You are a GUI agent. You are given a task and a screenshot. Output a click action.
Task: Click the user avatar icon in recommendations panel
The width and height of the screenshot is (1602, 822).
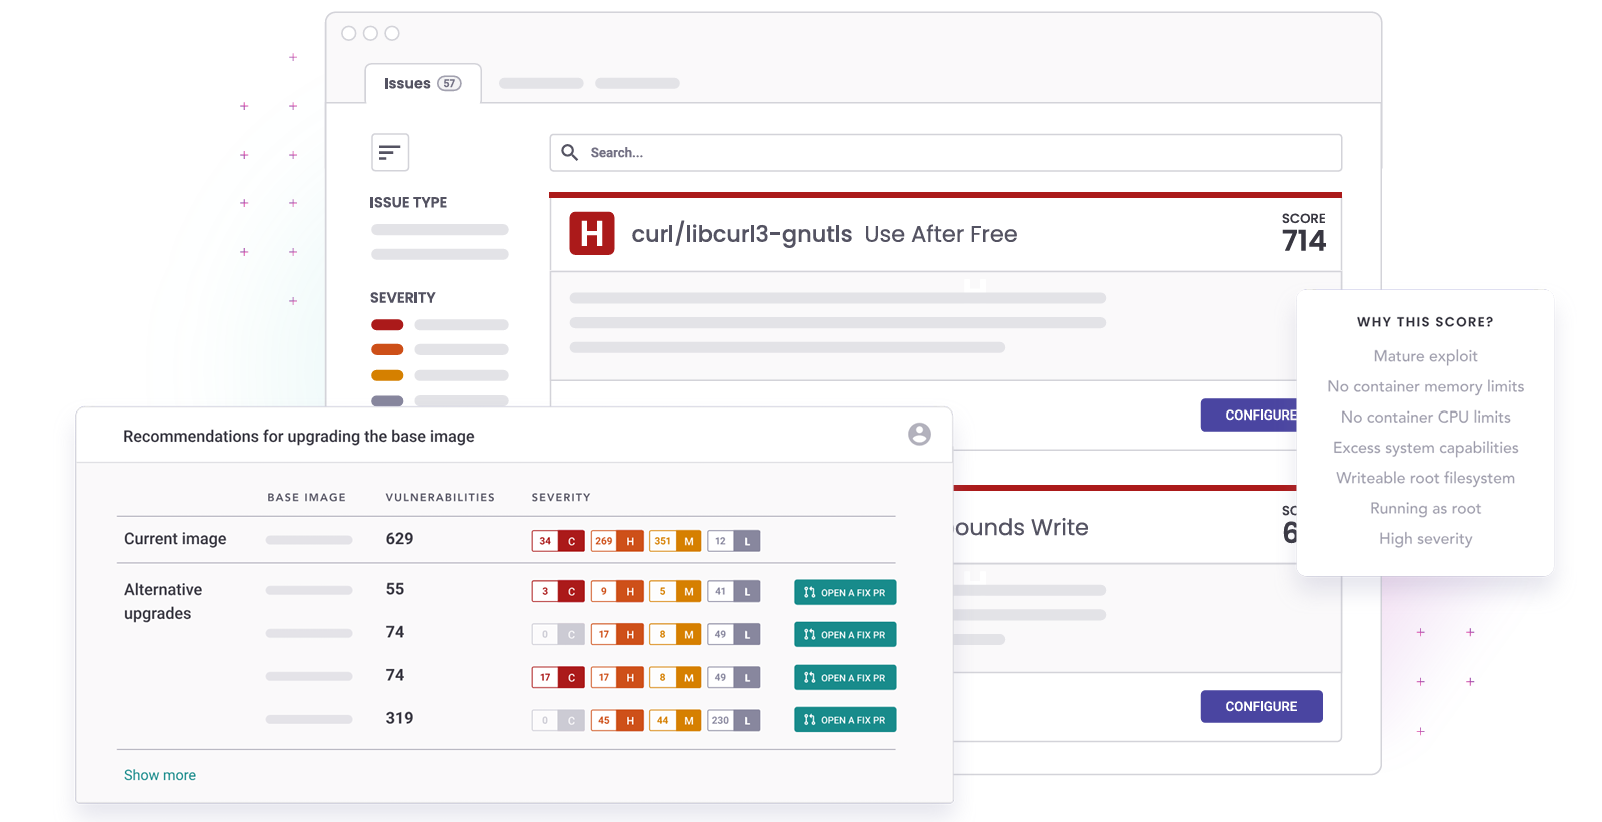point(919,434)
